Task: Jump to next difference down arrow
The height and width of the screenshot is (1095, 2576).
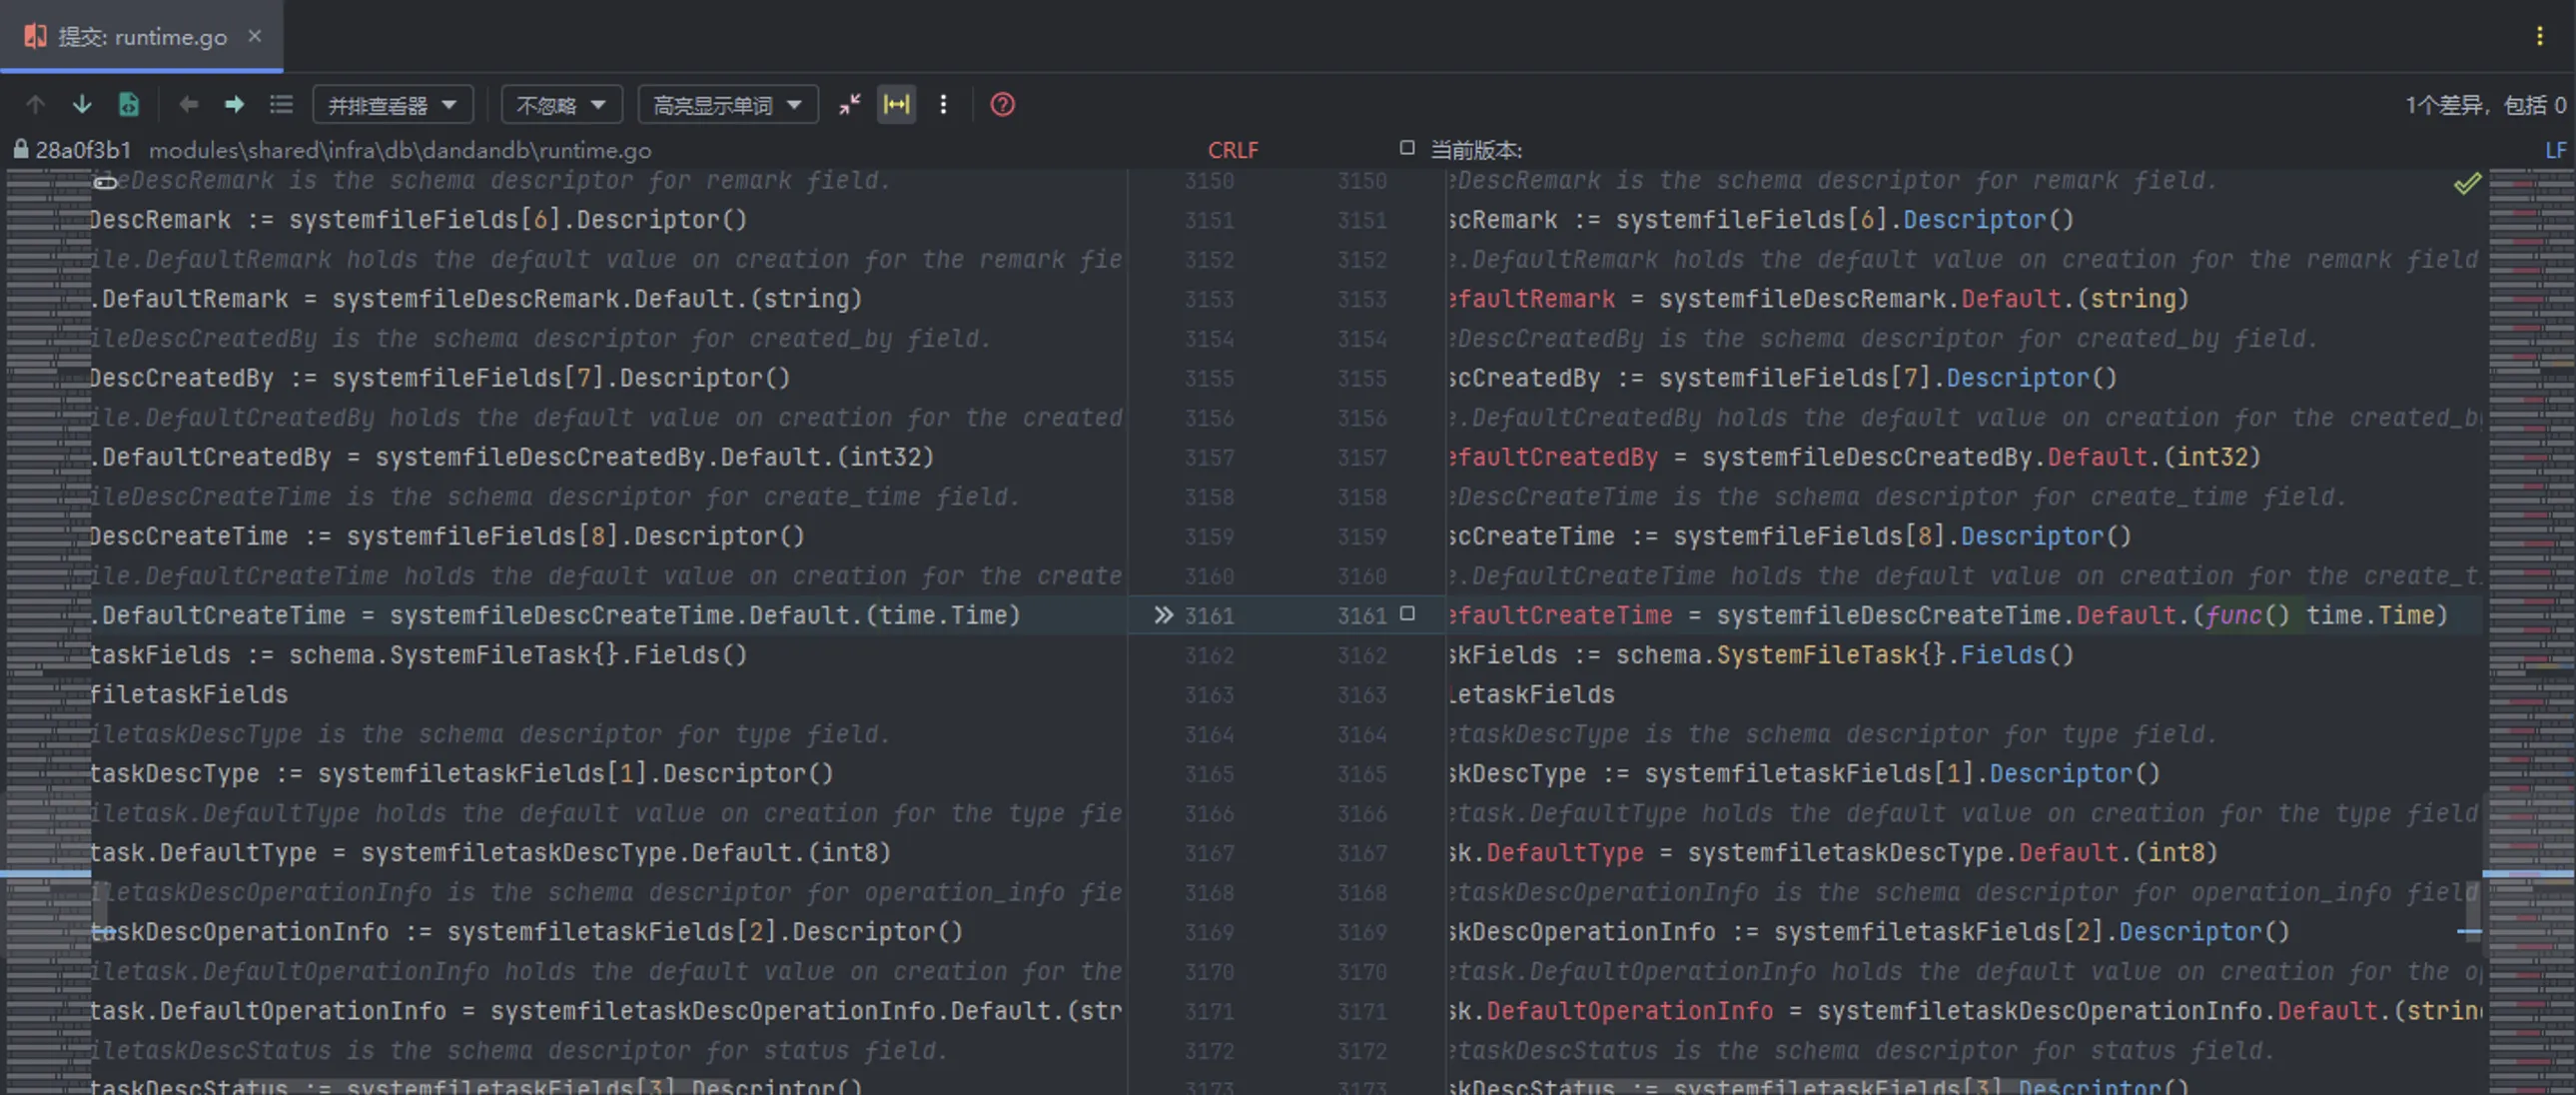Action: click(82, 104)
